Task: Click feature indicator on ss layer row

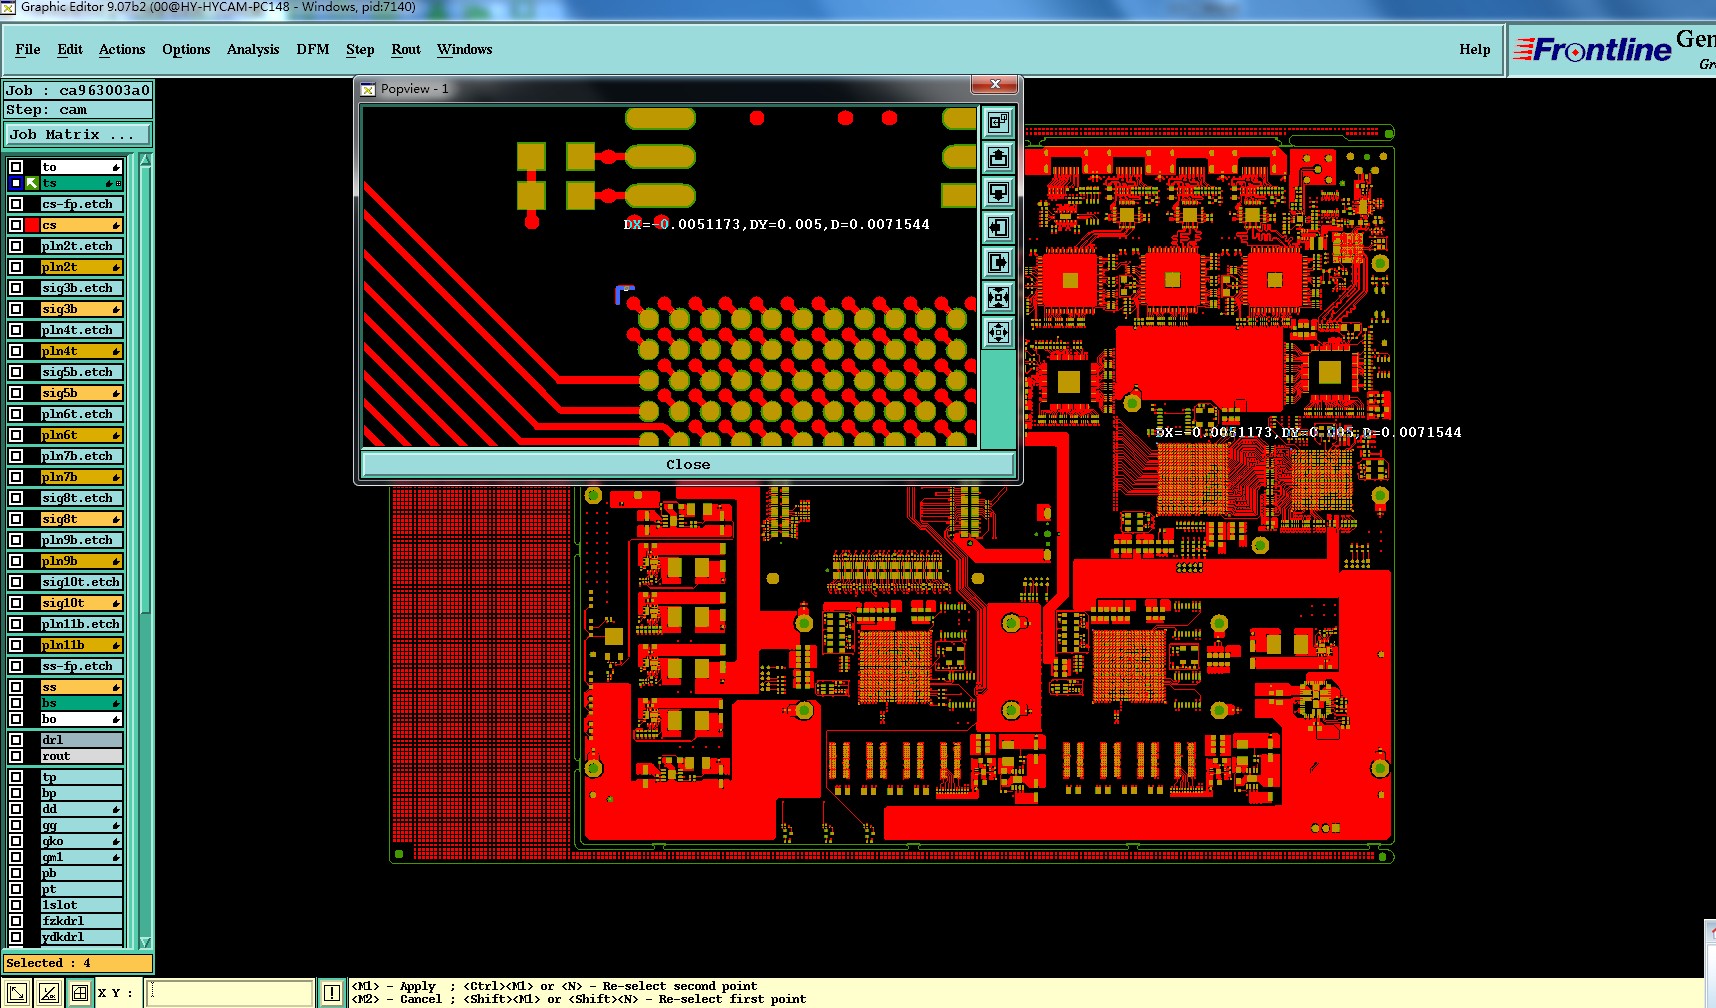Action: click(116, 687)
